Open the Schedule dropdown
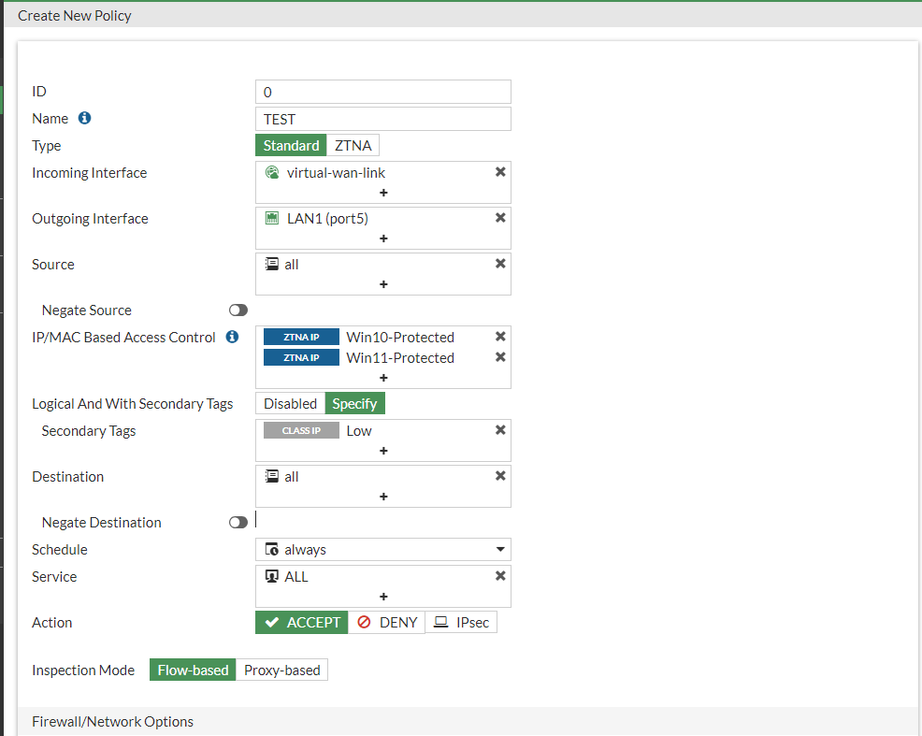Viewport: 922px width, 736px height. pyautogui.click(x=383, y=549)
